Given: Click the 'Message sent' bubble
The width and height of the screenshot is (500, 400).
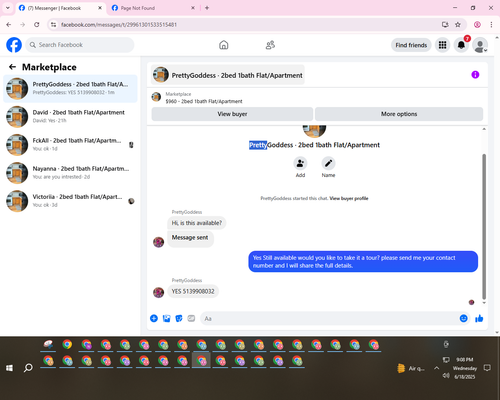Looking at the screenshot, I should (190, 238).
